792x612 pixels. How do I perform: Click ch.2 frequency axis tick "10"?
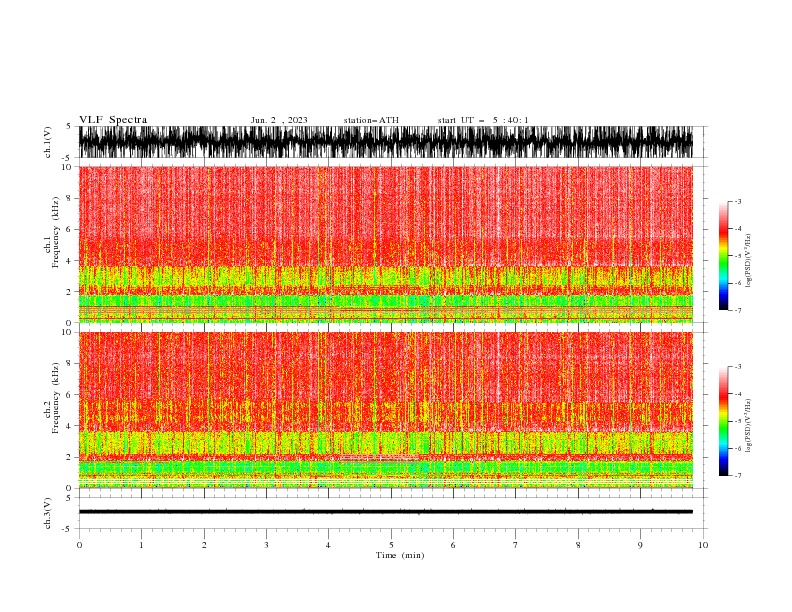point(67,332)
